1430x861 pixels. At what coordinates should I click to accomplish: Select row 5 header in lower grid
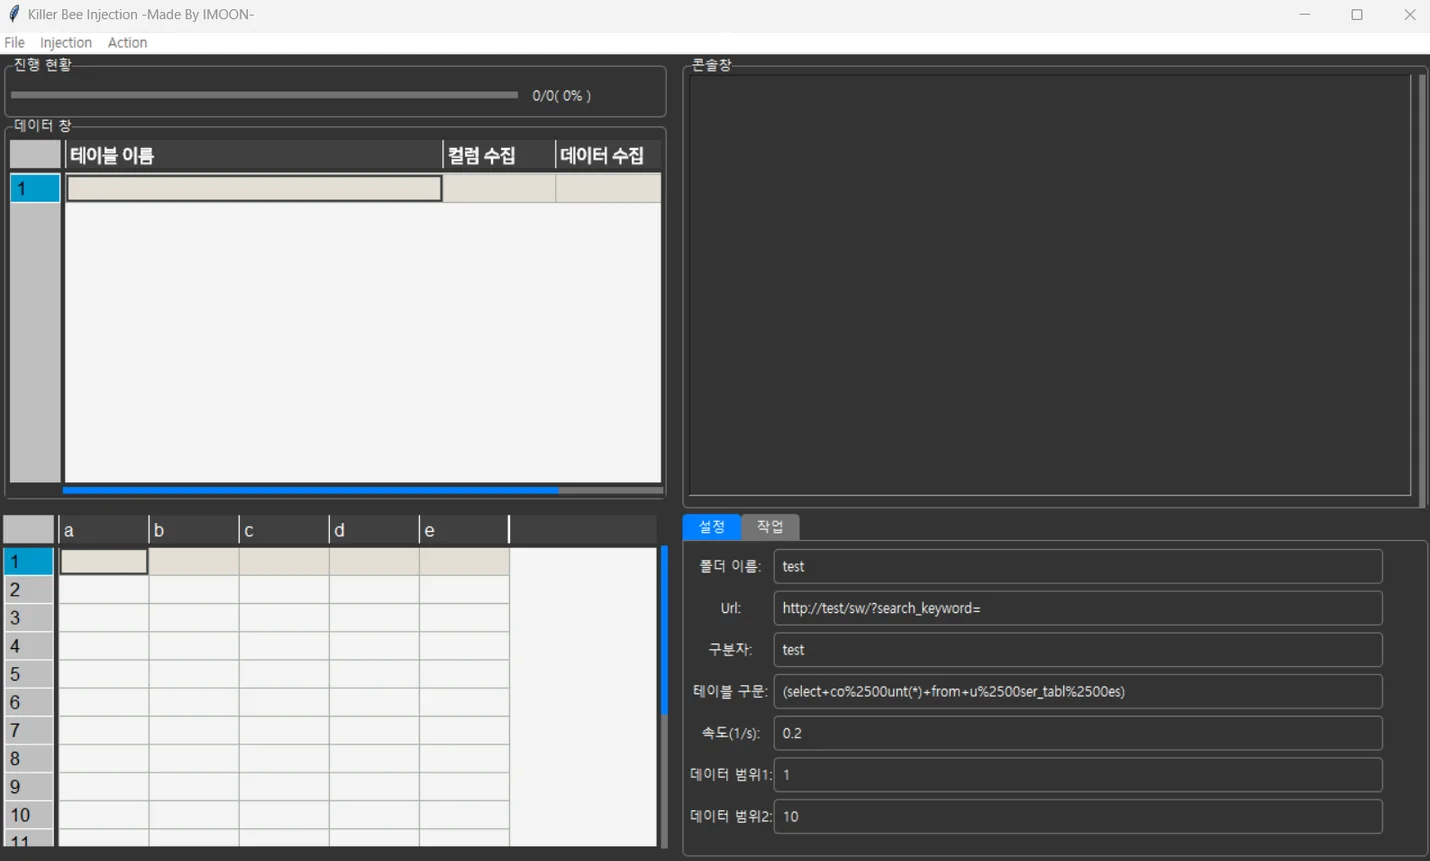tap(29, 674)
